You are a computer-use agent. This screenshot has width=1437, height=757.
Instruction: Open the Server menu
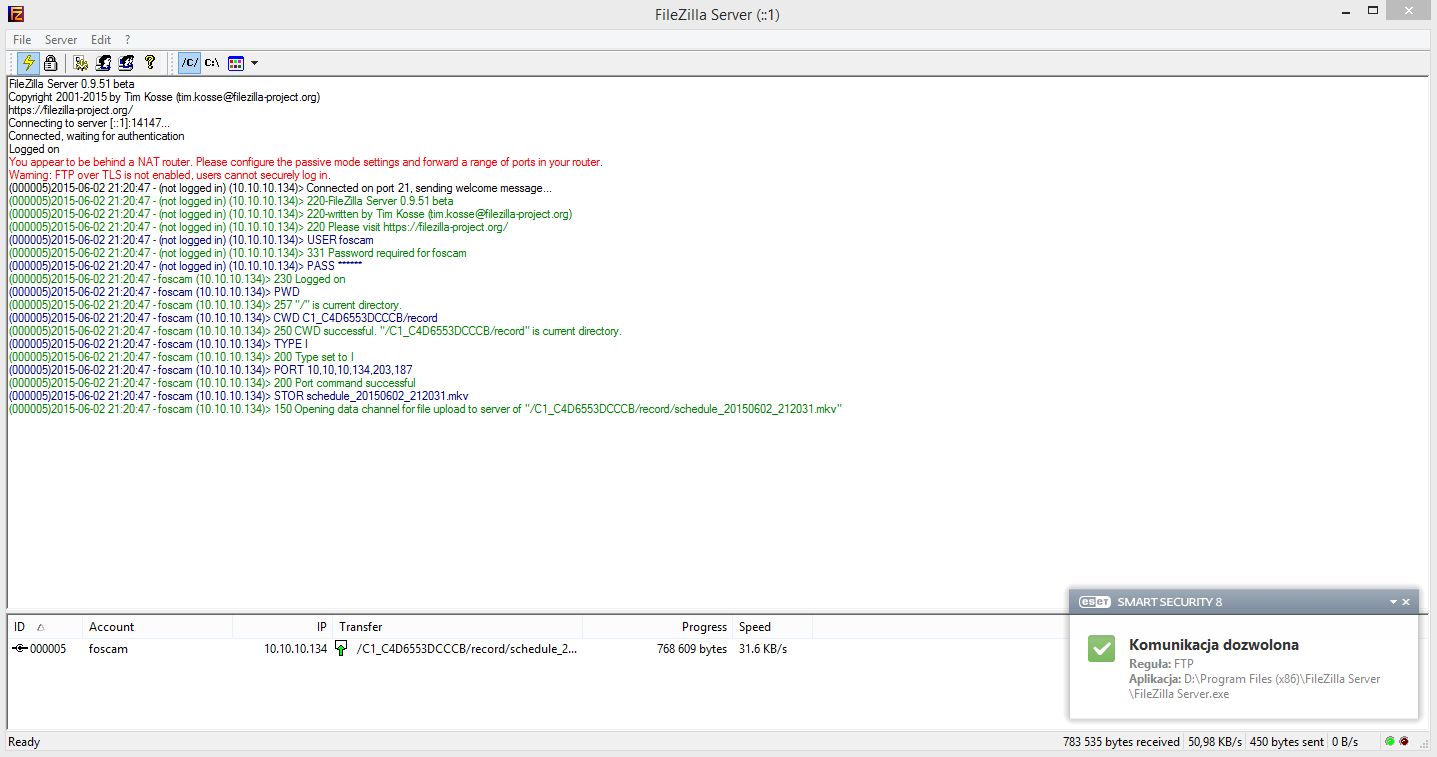coord(61,40)
